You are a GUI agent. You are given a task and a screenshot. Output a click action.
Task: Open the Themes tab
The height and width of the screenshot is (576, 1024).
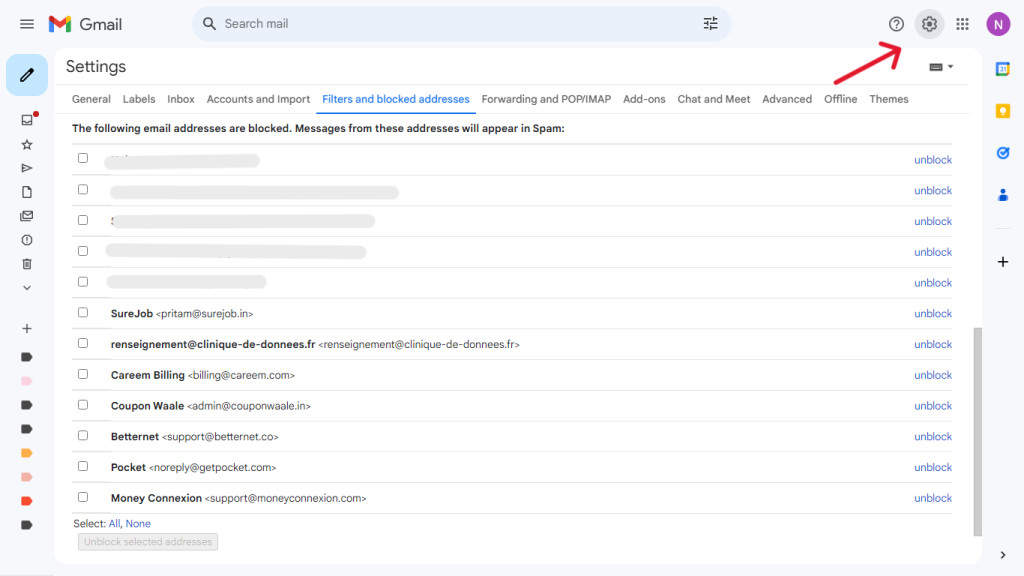click(889, 99)
